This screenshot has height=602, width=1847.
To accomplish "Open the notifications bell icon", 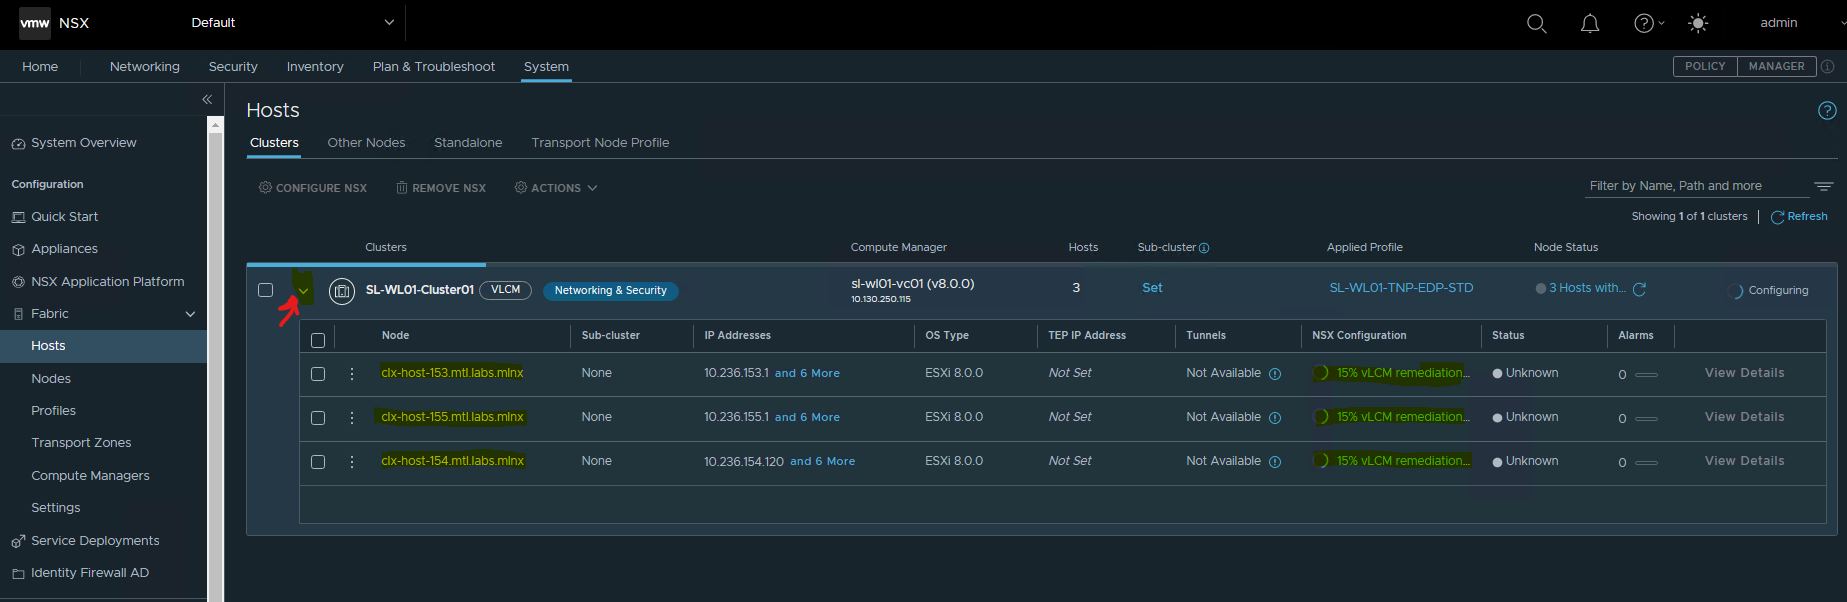I will point(1590,23).
